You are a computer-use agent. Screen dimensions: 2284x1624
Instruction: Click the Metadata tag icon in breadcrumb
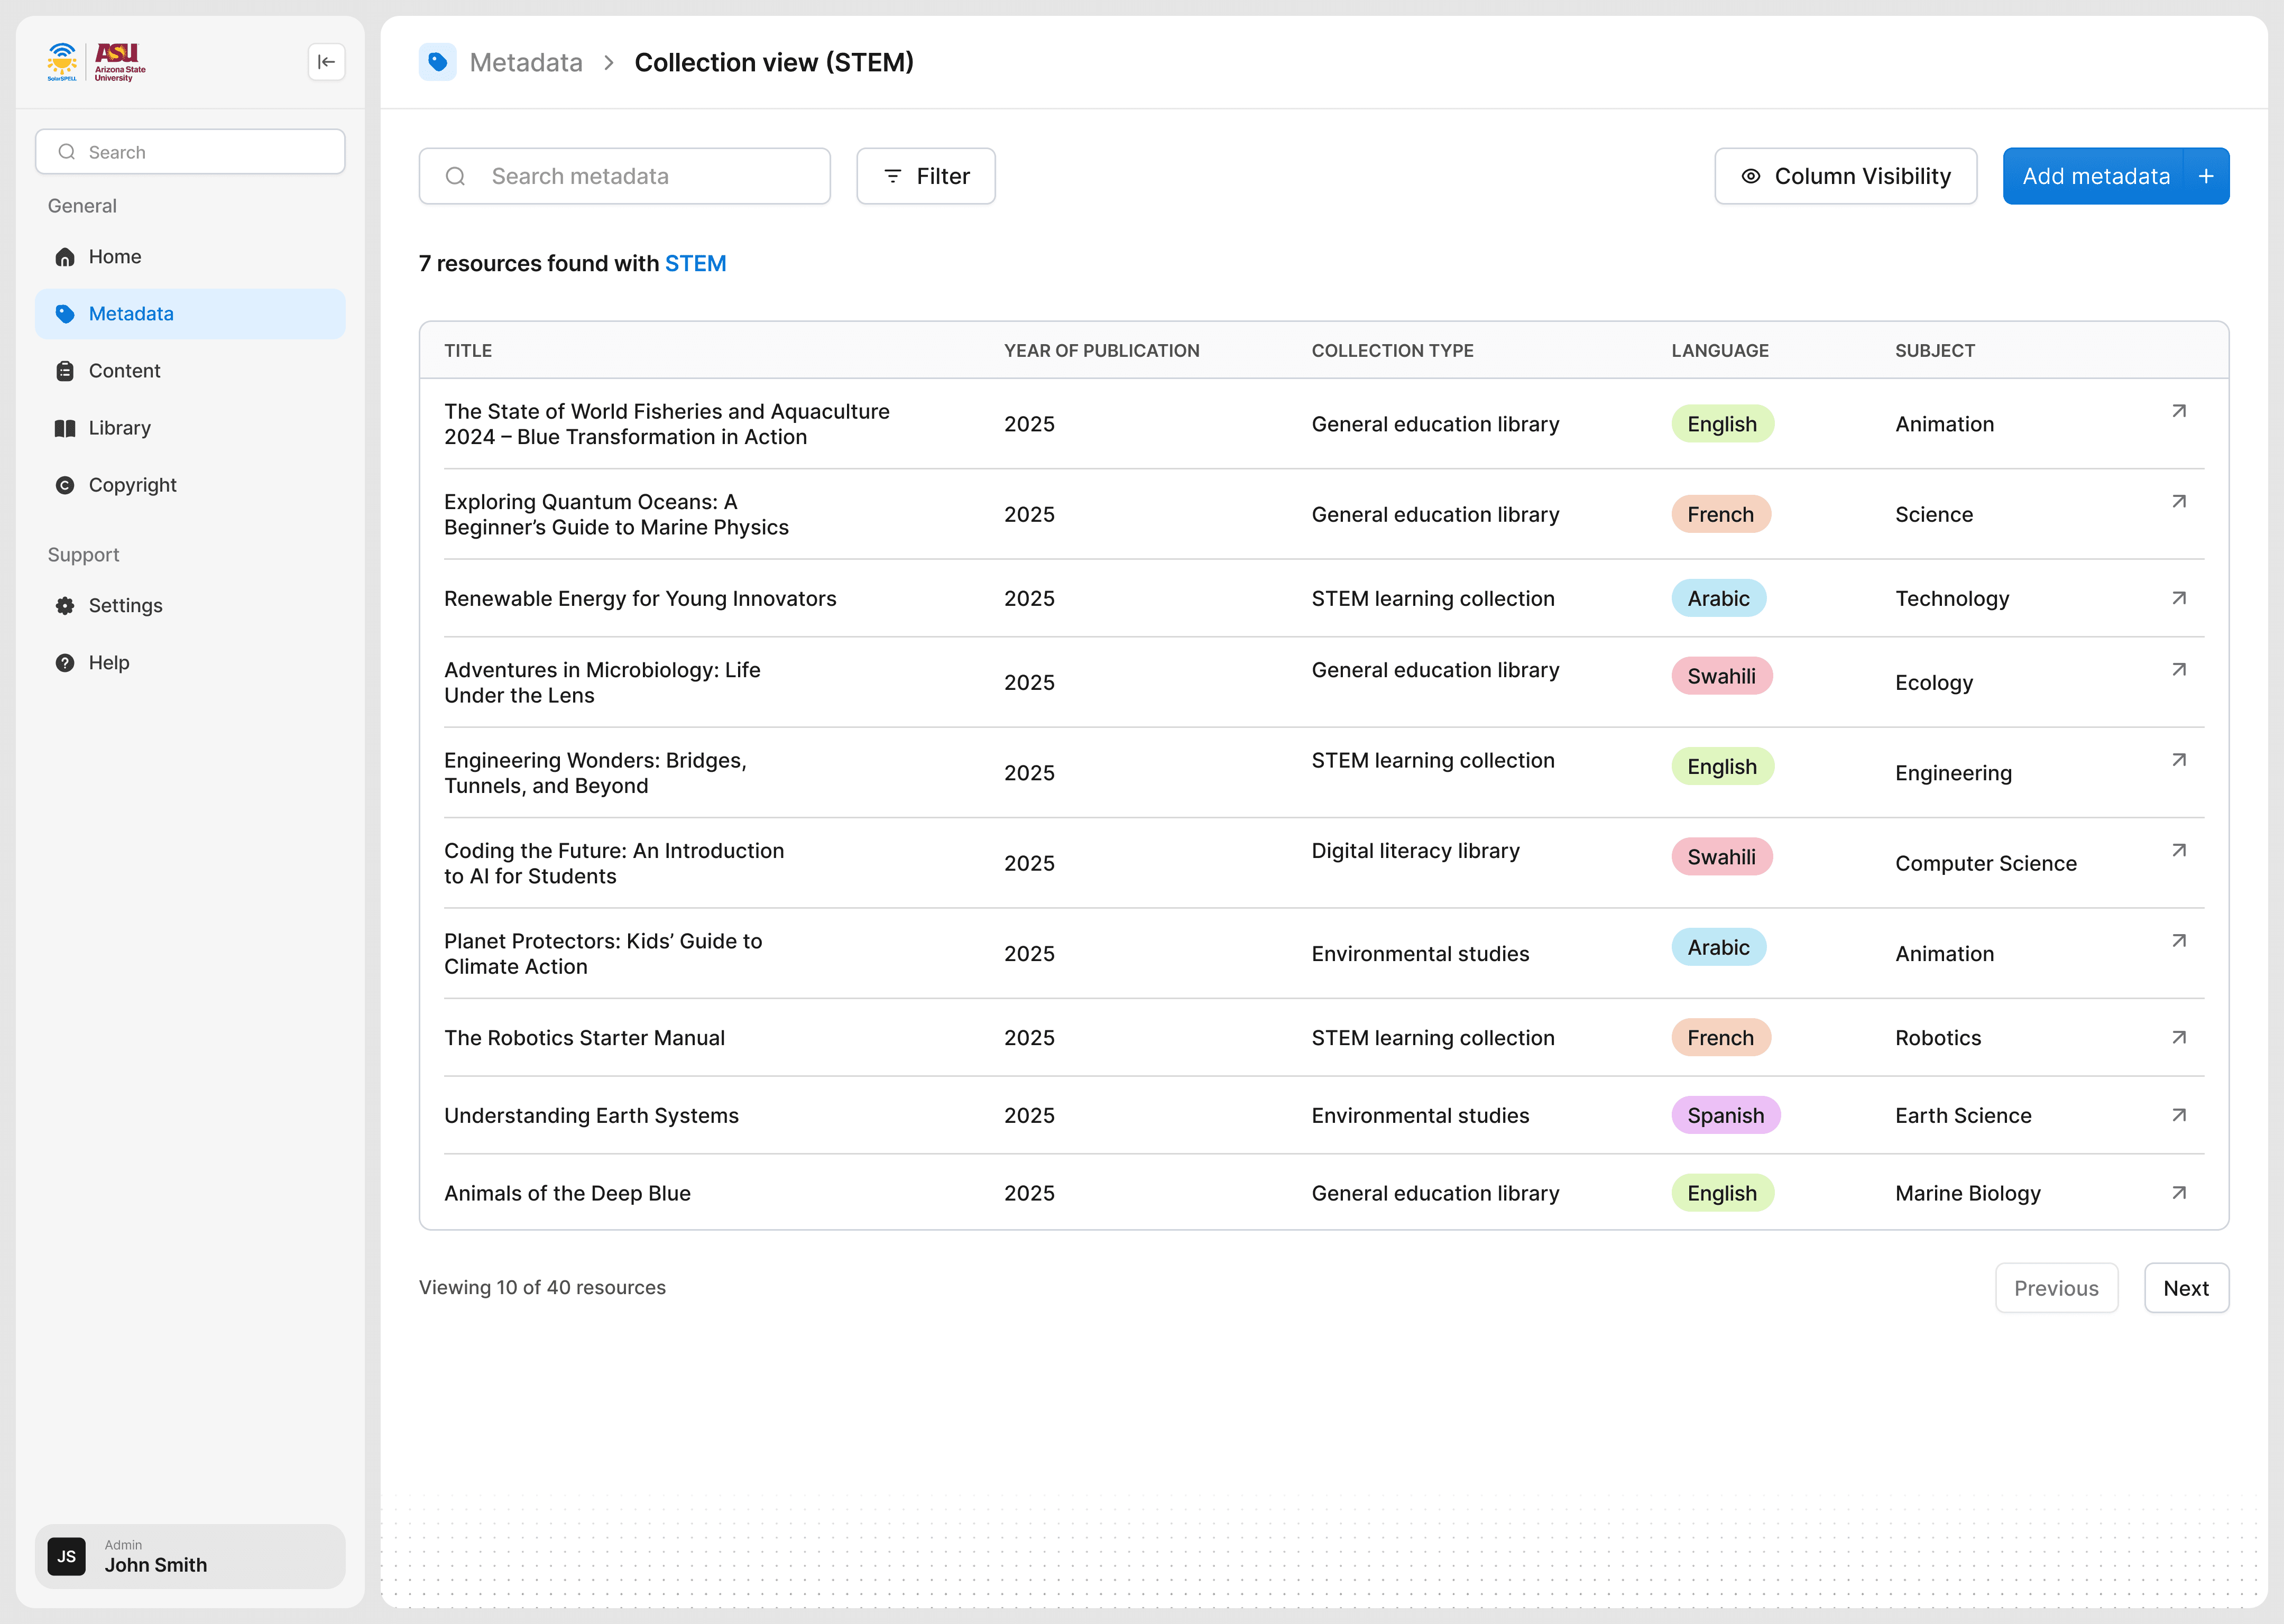point(437,62)
